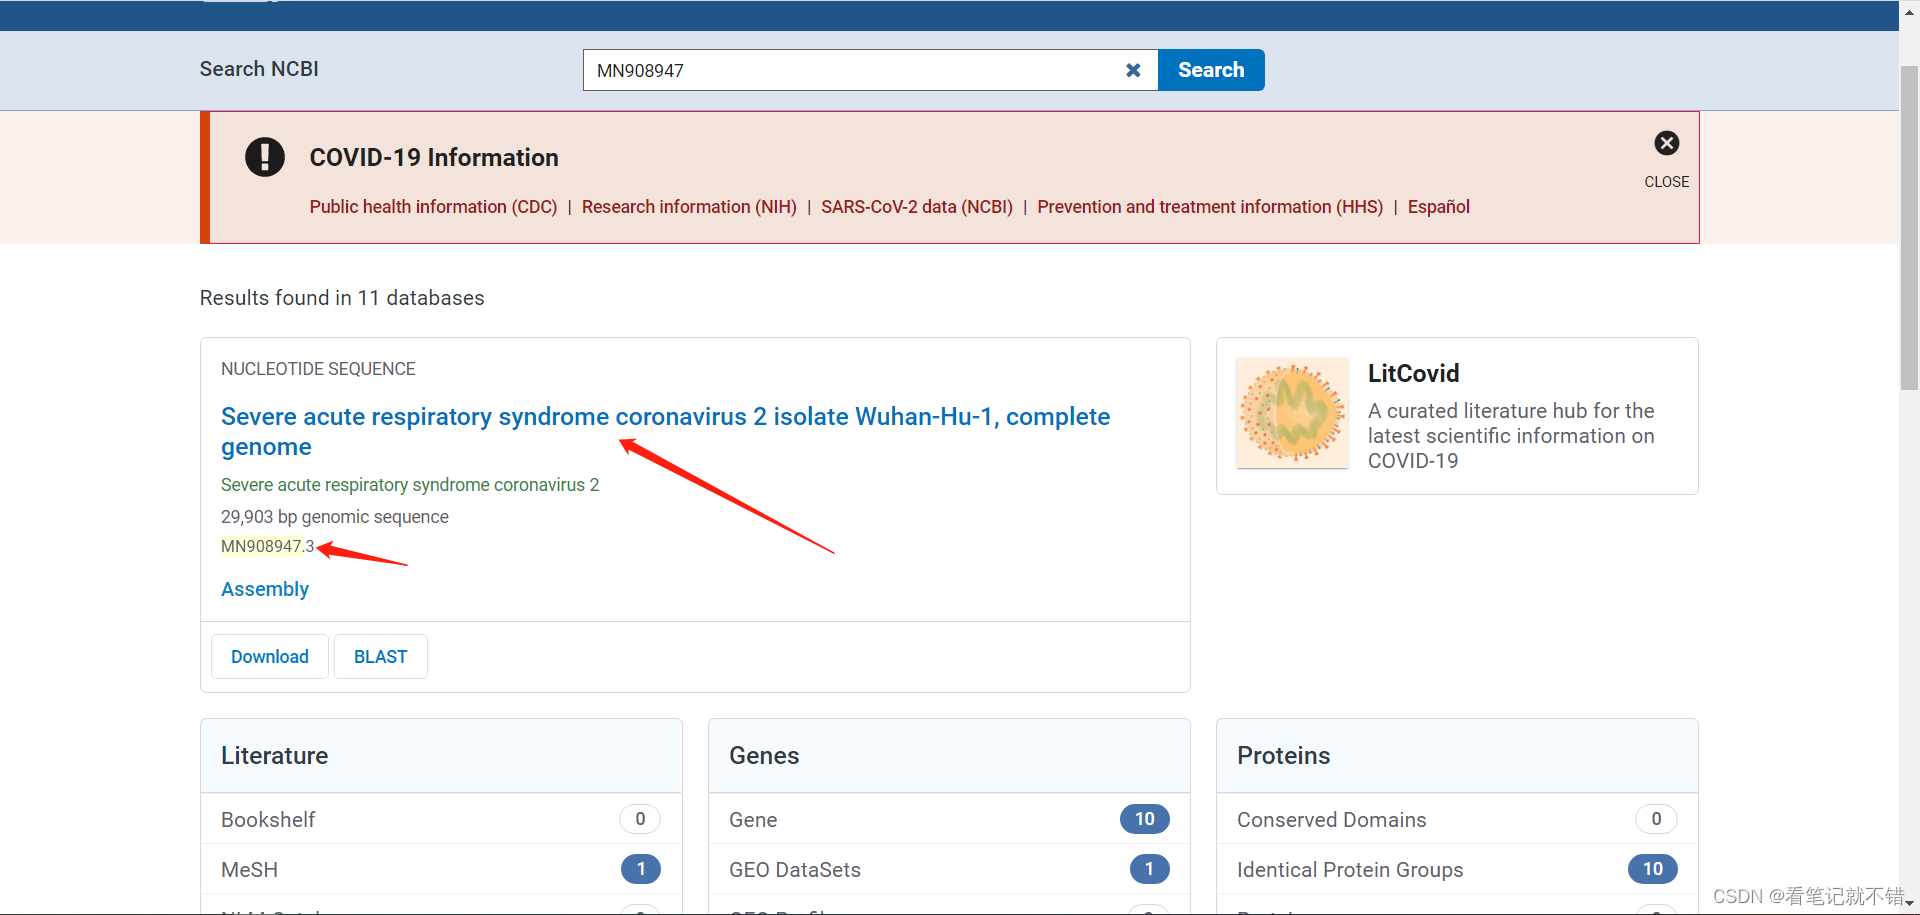Click the Search button

tap(1211, 70)
